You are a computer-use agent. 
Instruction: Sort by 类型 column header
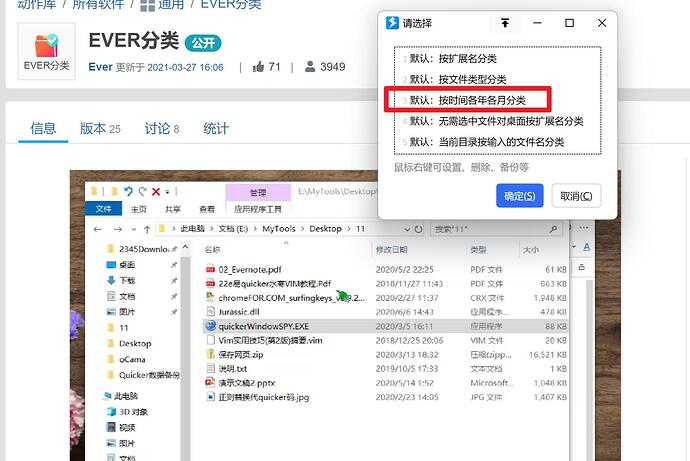coord(478,250)
